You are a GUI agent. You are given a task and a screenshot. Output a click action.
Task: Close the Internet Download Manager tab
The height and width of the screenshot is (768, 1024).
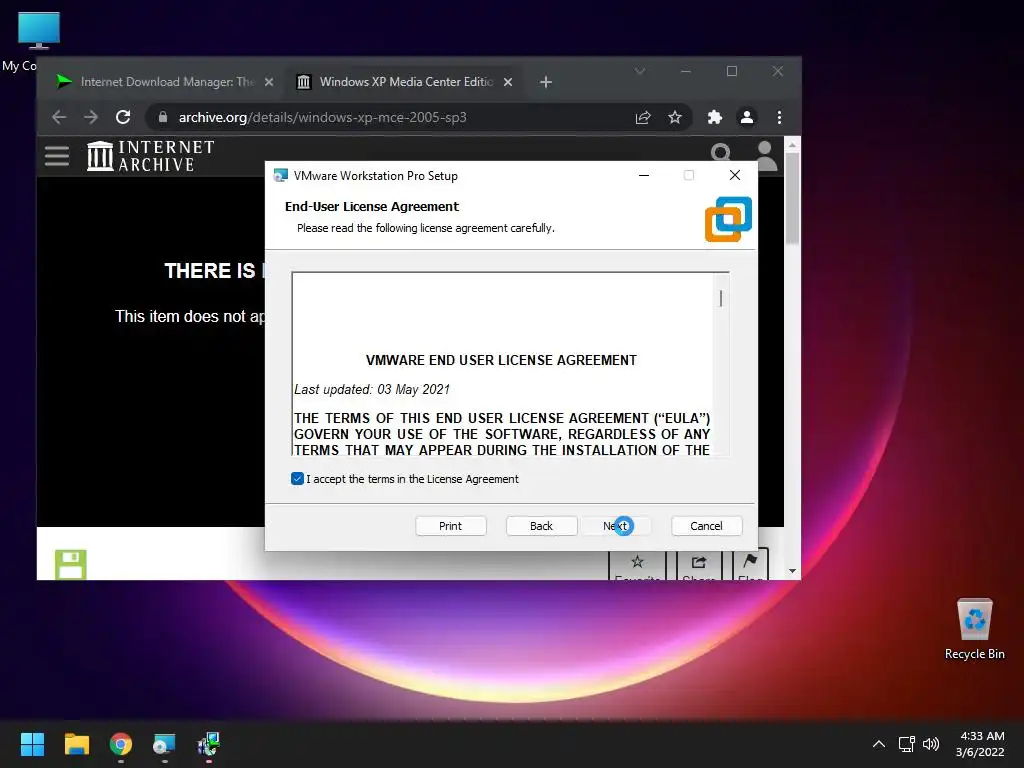point(268,82)
